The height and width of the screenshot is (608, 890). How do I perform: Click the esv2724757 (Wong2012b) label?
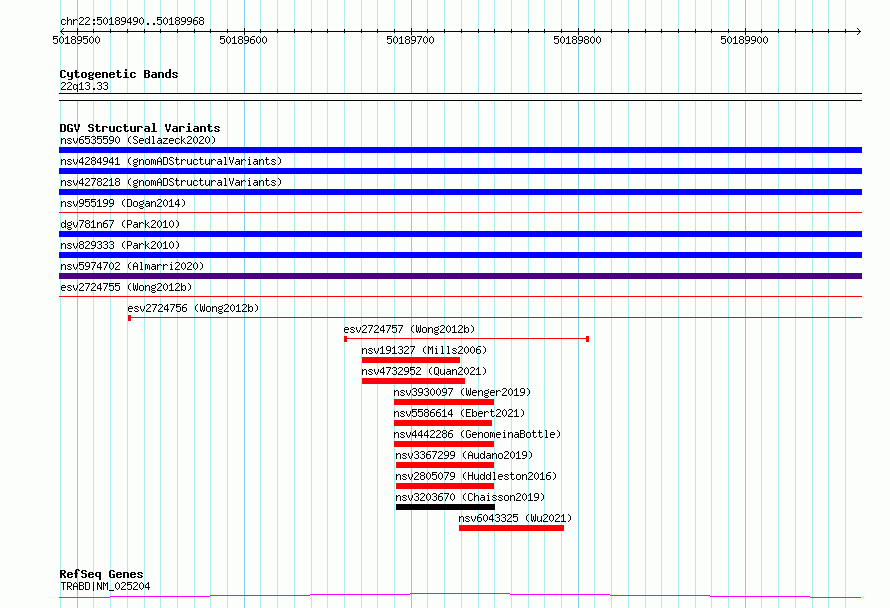click(409, 329)
